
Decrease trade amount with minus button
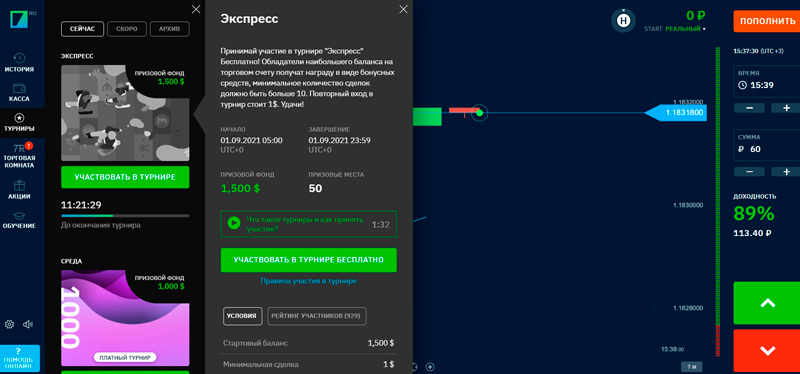[x=749, y=172]
